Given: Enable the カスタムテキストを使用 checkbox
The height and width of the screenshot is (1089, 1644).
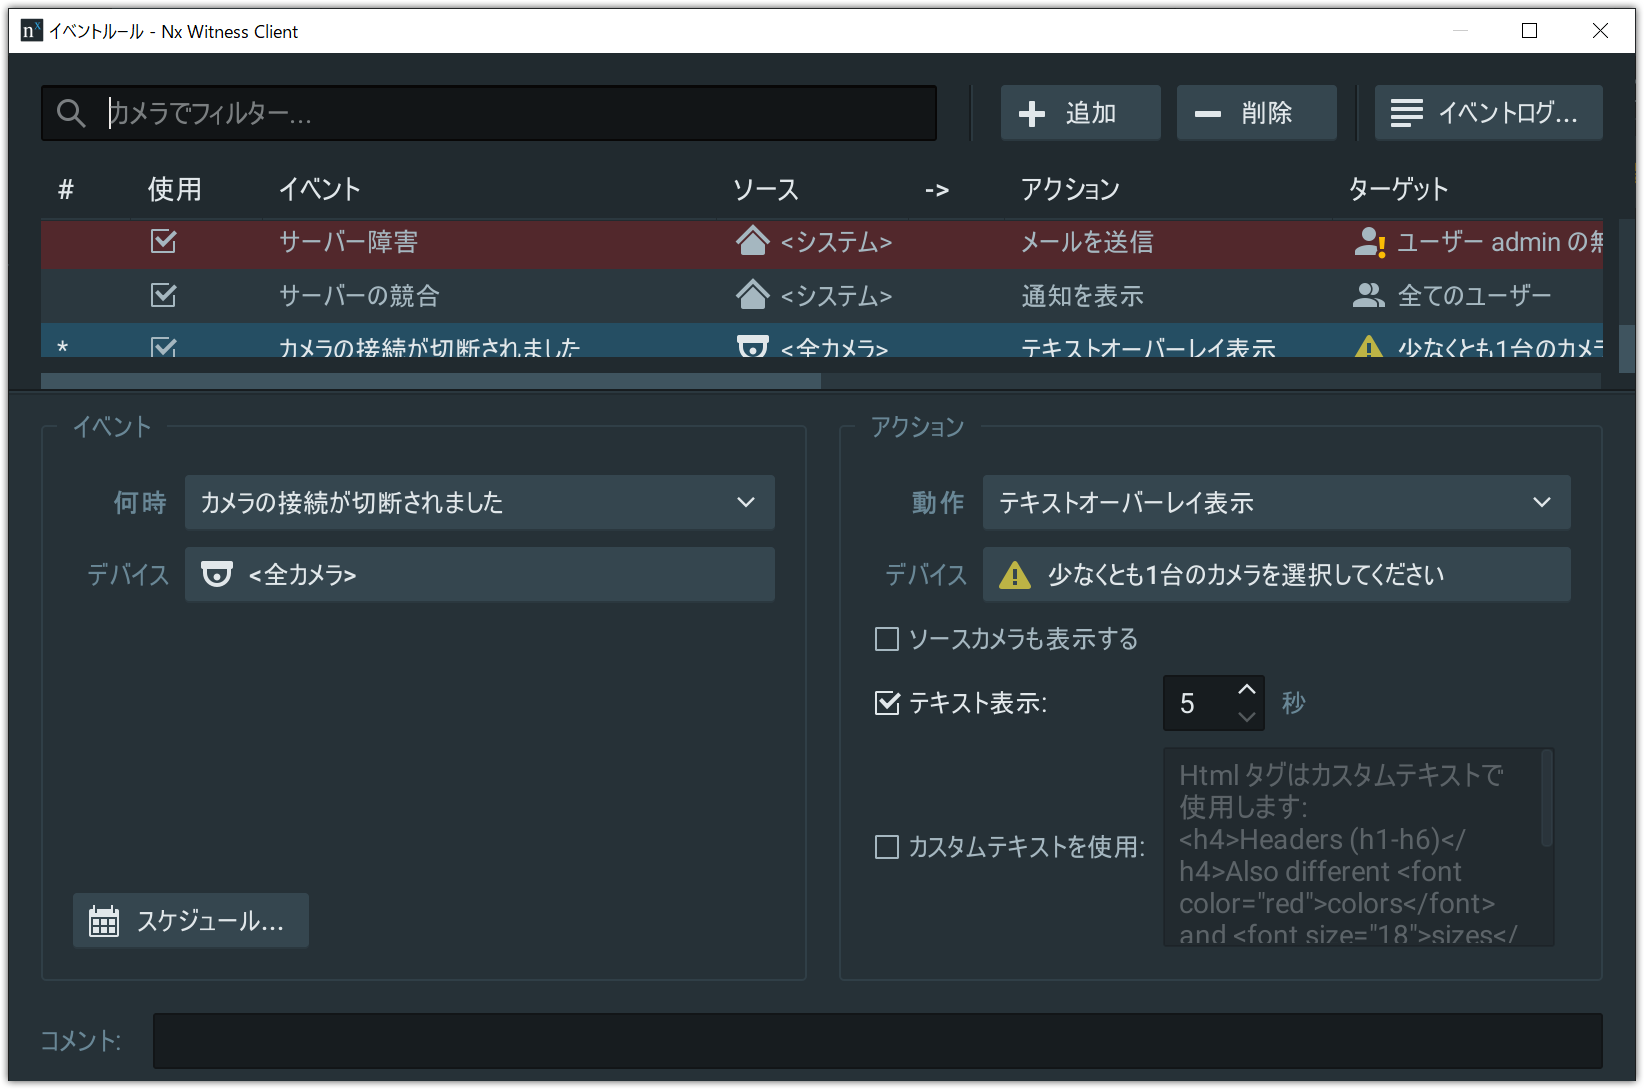Looking at the screenshot, I should (x=887, y=847).
